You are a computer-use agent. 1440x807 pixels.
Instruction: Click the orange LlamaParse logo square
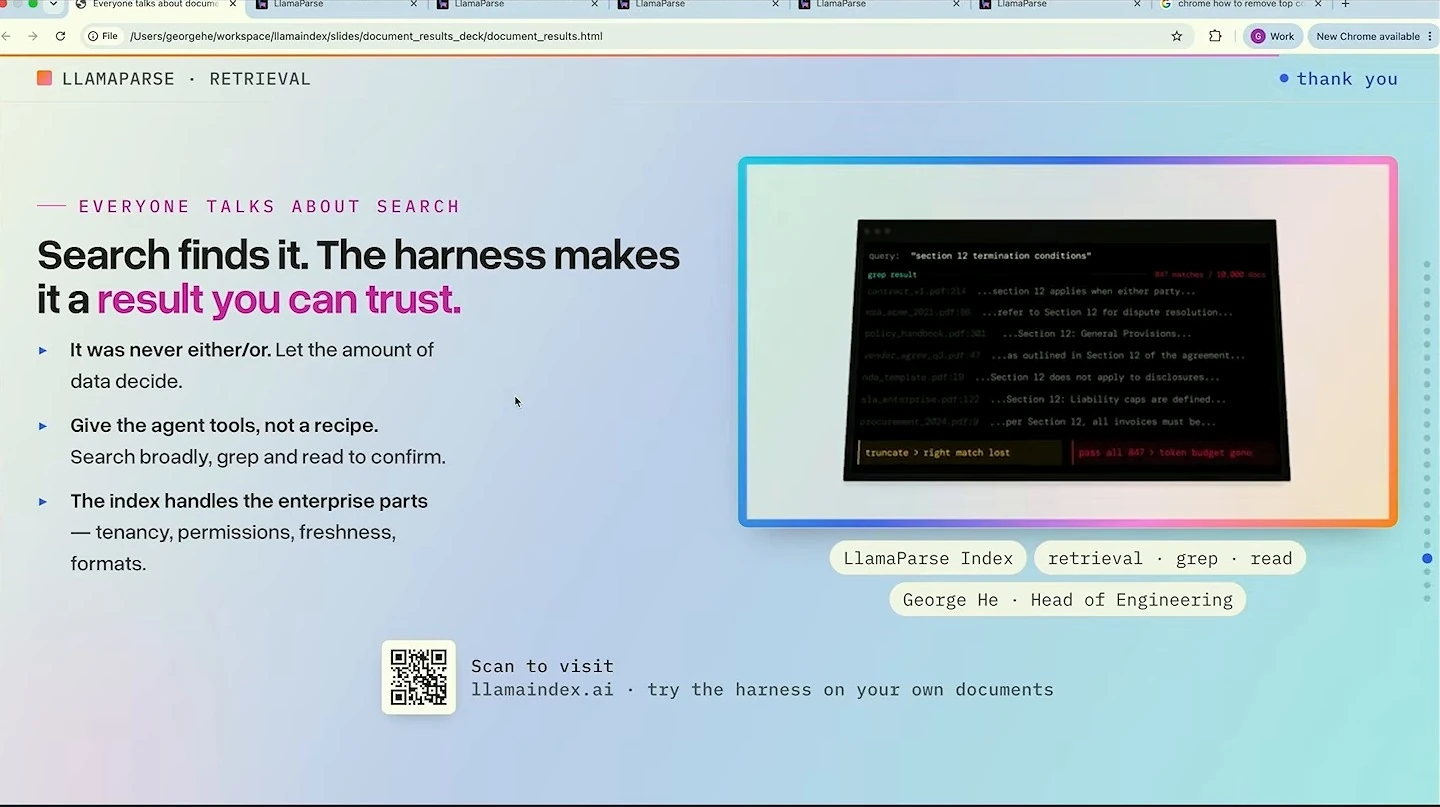(44, 78)
